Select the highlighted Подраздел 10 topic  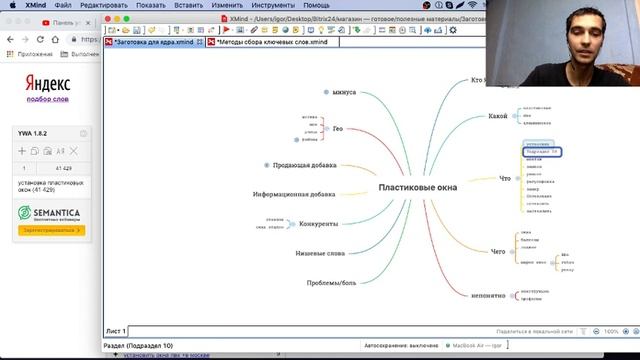(x=542, y=152)
